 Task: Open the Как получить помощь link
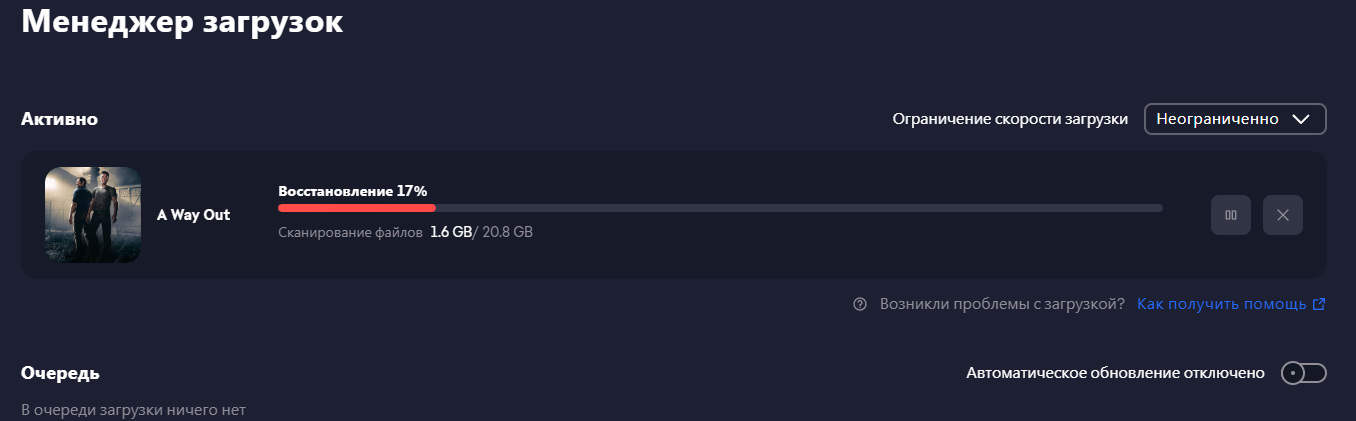(1222, 304)
